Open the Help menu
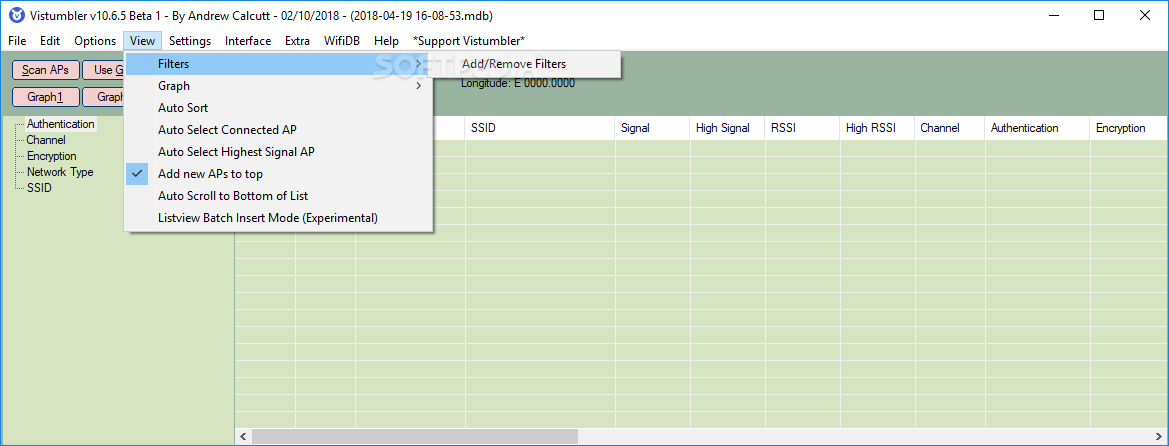 tap(386, 41)
